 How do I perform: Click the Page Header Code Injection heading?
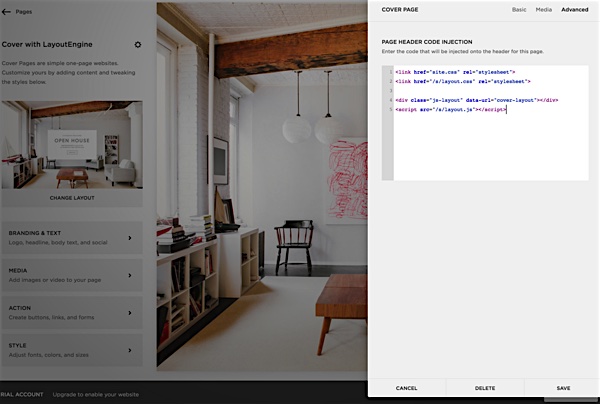pos(427,42)
